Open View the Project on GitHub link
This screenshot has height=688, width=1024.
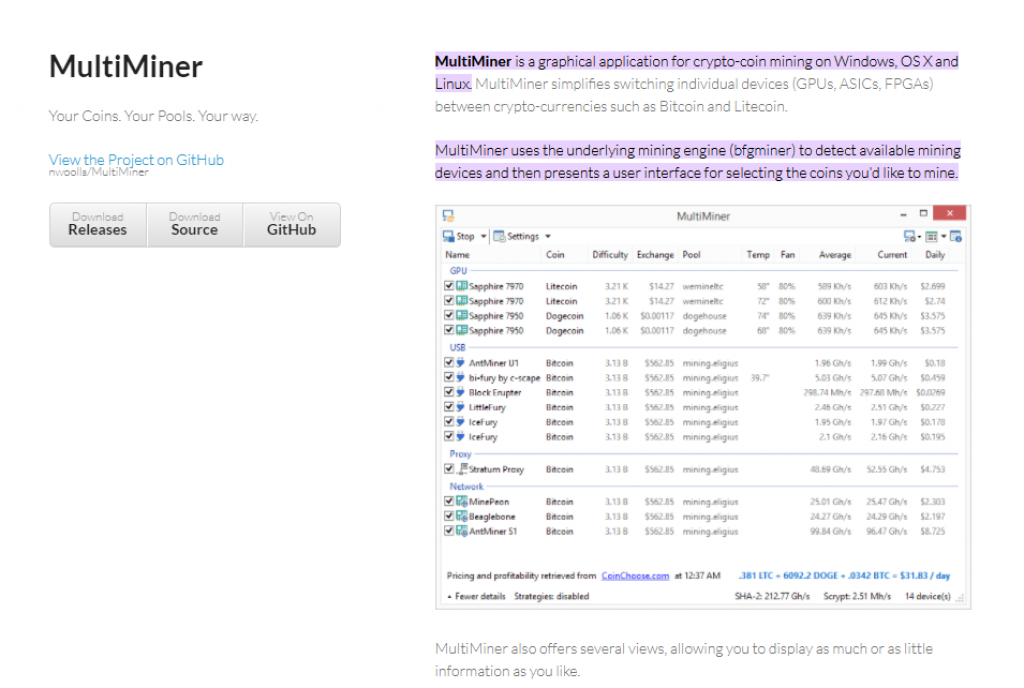click(x=136, y=160)
